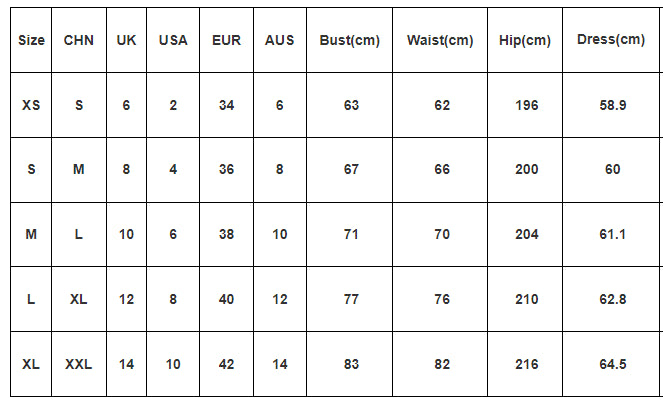The image size is (663, 402).
Task: Select the Waist(cm) column header
Action: 441,40
